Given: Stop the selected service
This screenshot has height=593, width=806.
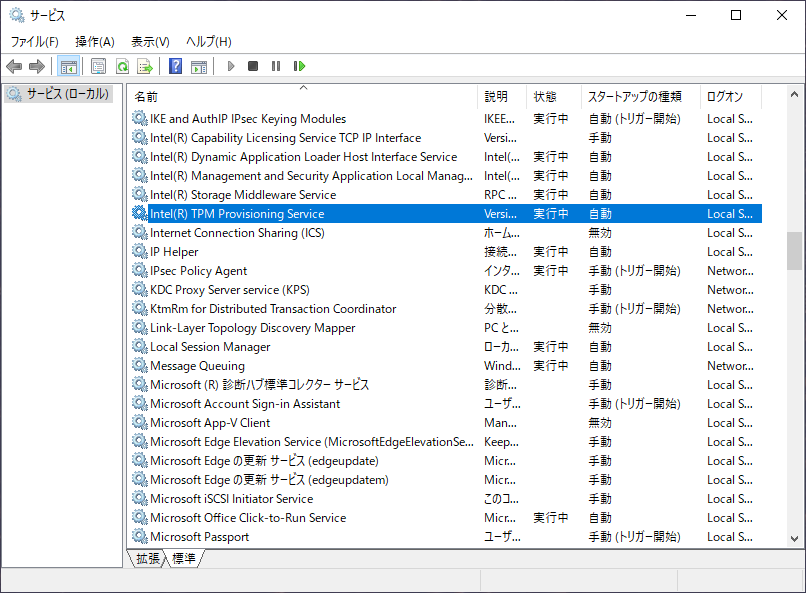Looking at the screenshot, I should click(x=253, y=66).
